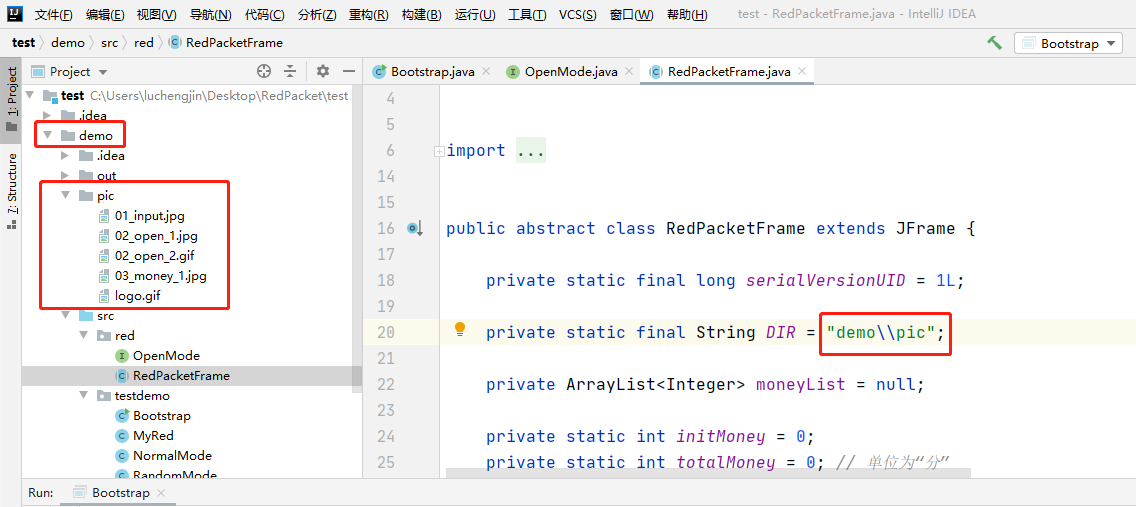Click the editor horizontal scrollbar
Screen dimensions: 1136x507
coord(708,474)
